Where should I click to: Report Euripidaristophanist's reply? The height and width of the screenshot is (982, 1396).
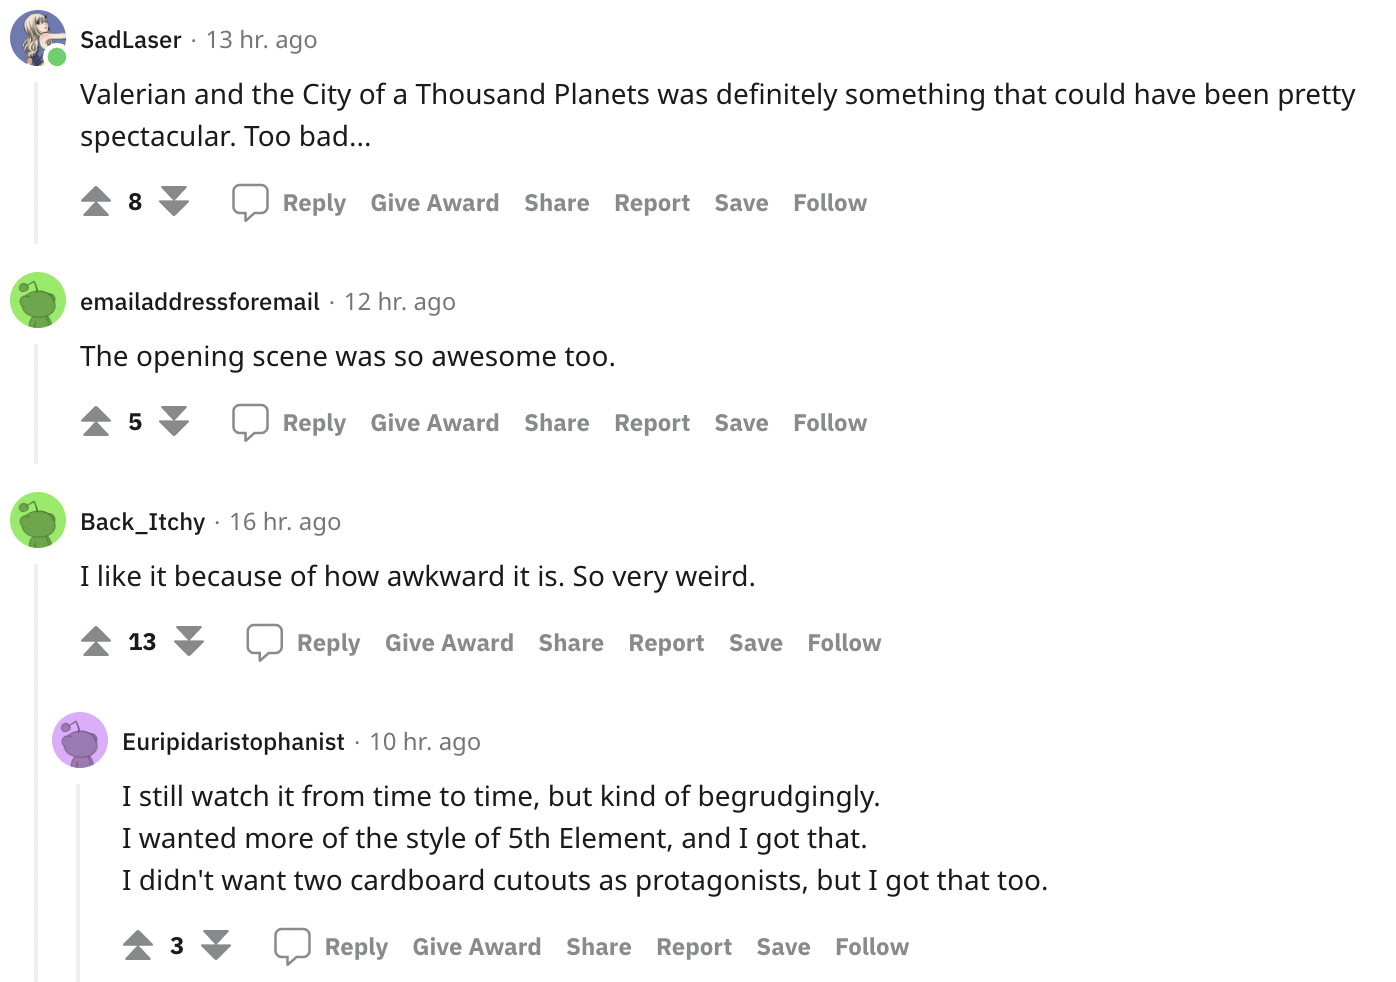pos(694,947)
